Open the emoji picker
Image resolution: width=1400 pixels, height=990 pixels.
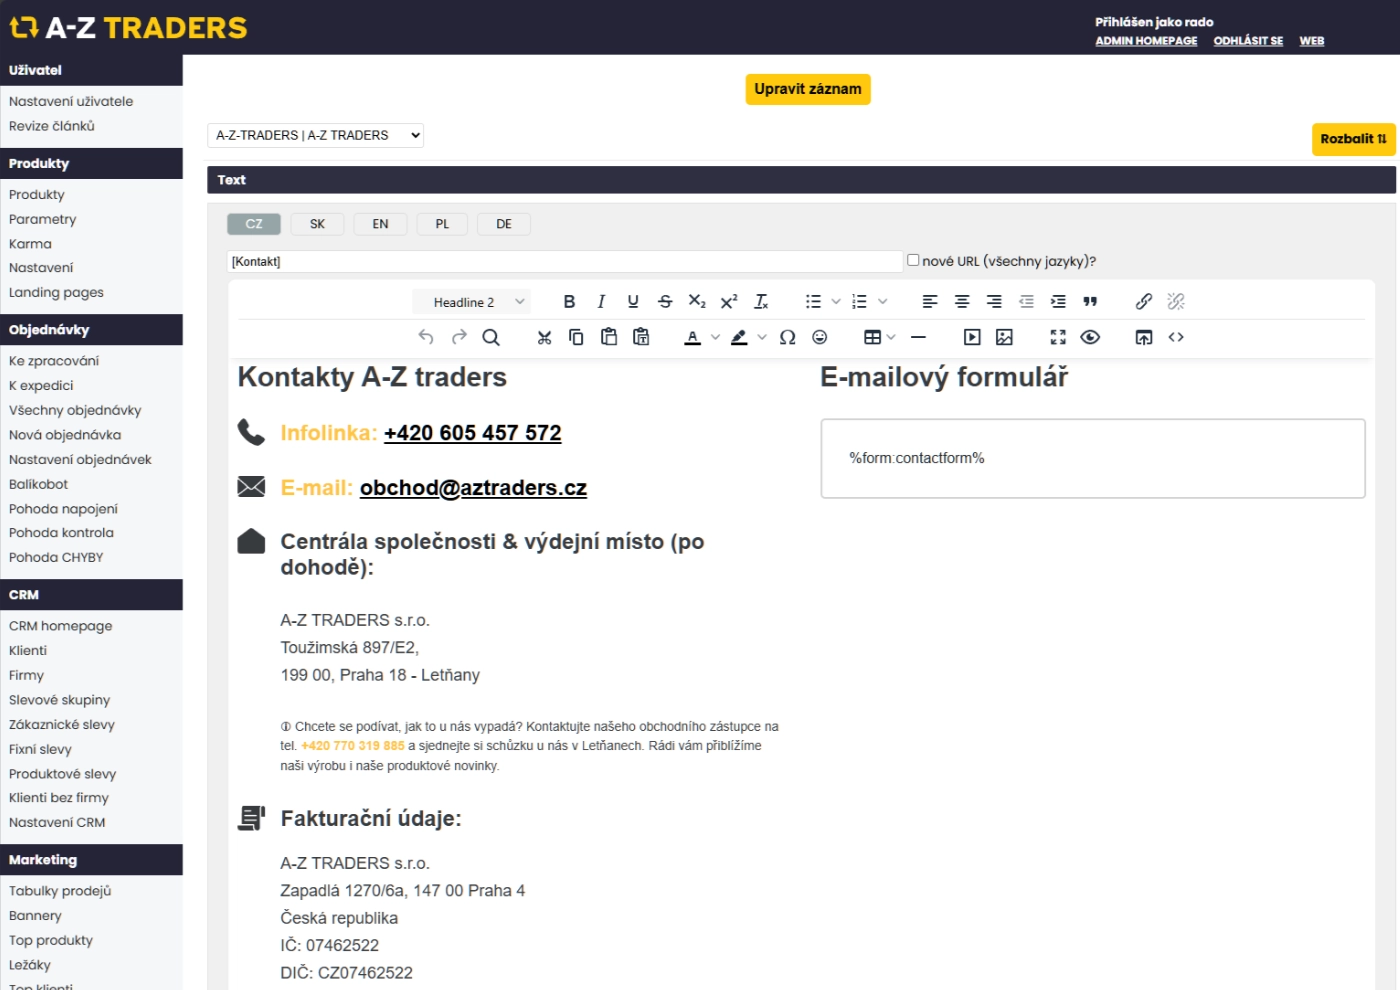click(x=820, y=338)
